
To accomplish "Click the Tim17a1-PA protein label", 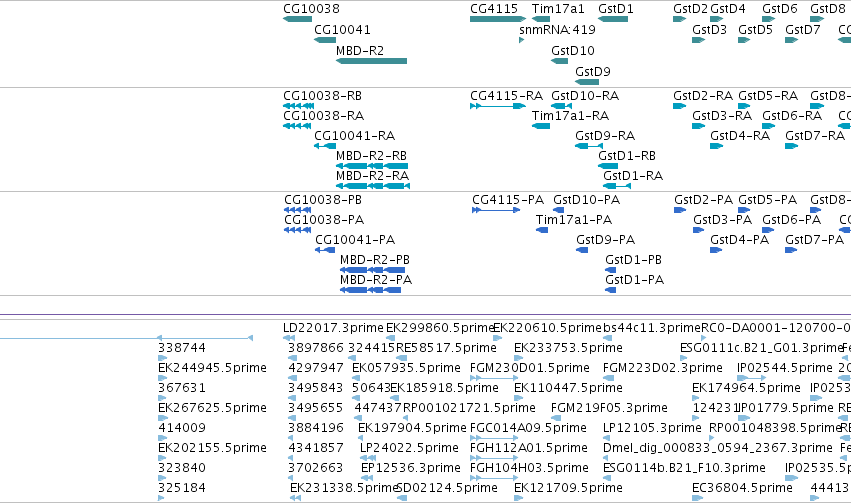I will pos(574,220).
